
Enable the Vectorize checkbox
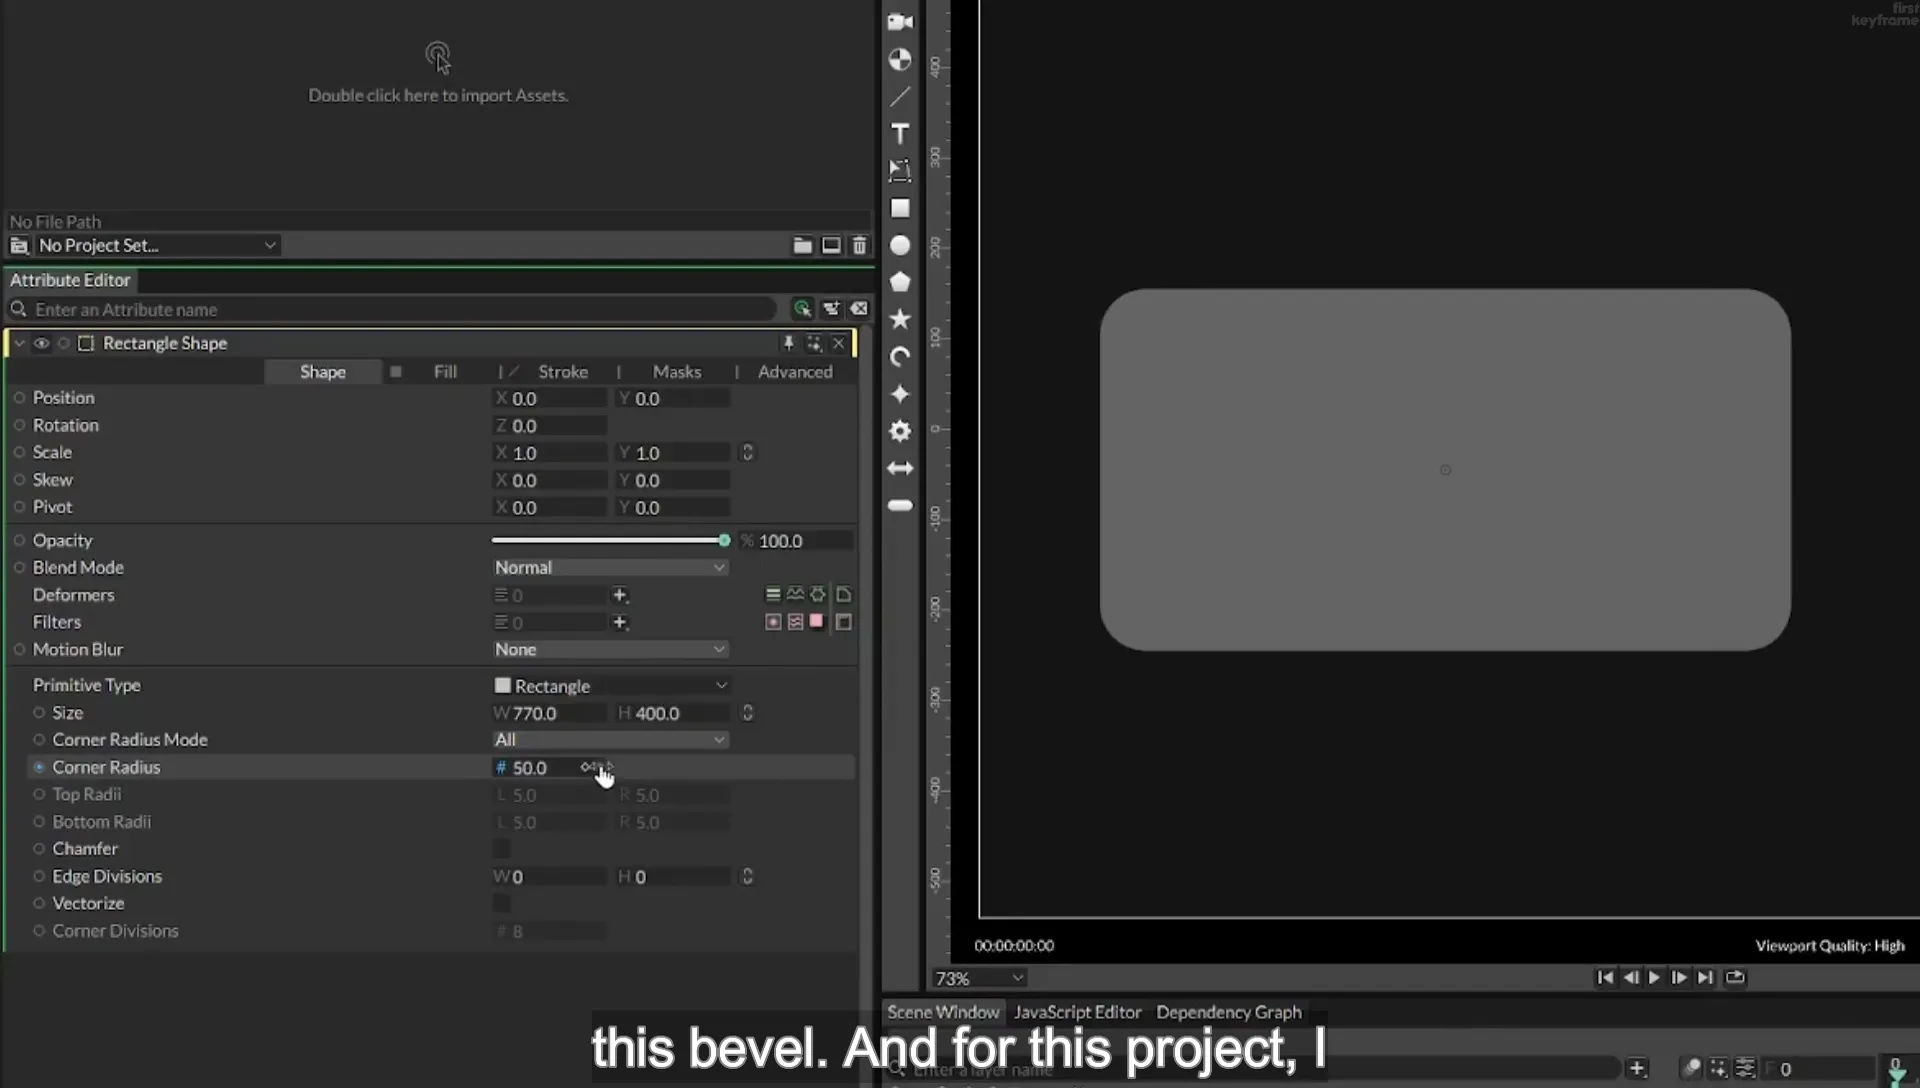click(x=502, y=903)
